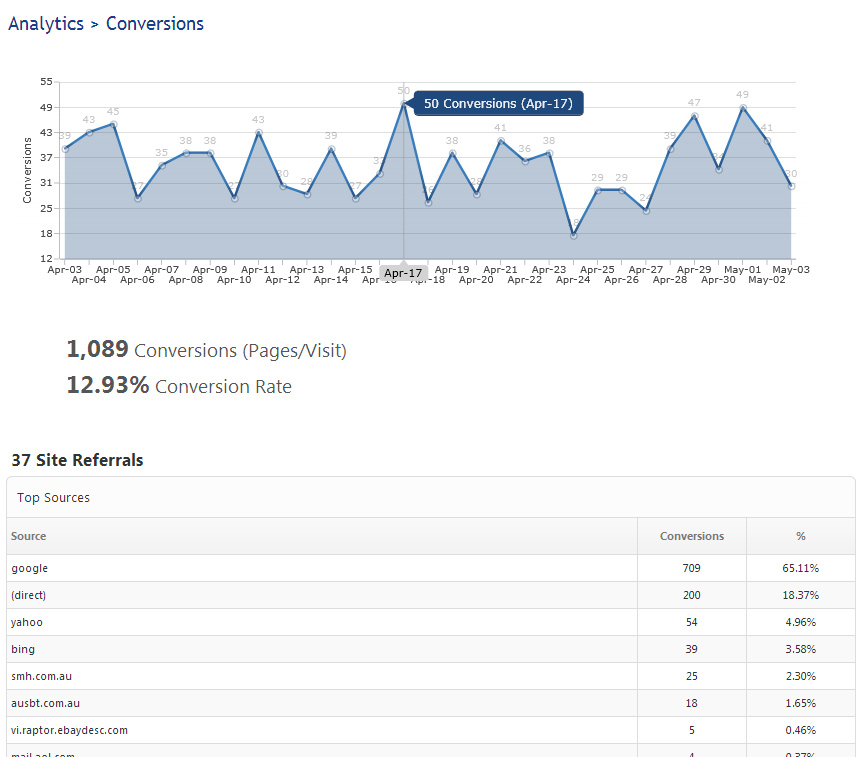Screen dimensions: 860x757
Task: Click the '50 Conversions (Apr-17)' tooltip
Action: (x=498, y=104)
